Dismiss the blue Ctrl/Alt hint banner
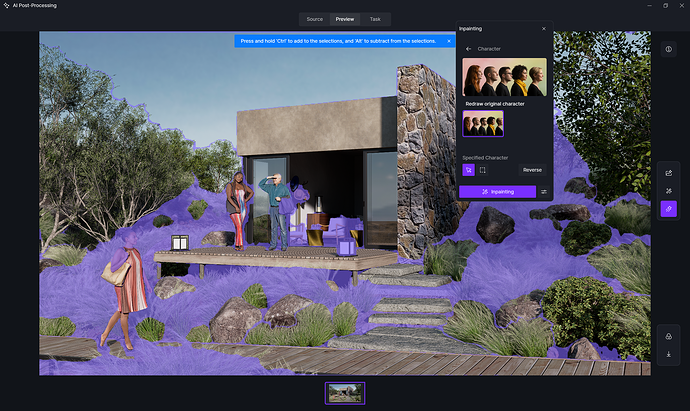 449,41
